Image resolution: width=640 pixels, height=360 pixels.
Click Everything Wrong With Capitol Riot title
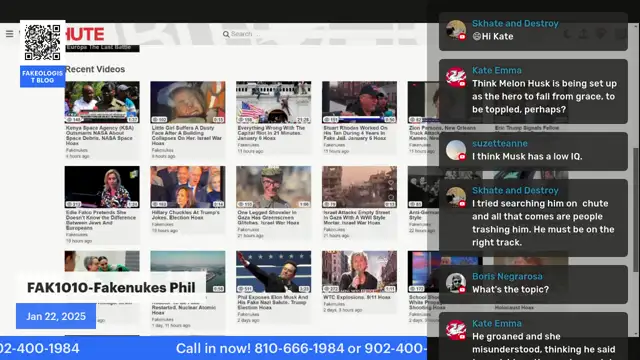click(271, 133)
